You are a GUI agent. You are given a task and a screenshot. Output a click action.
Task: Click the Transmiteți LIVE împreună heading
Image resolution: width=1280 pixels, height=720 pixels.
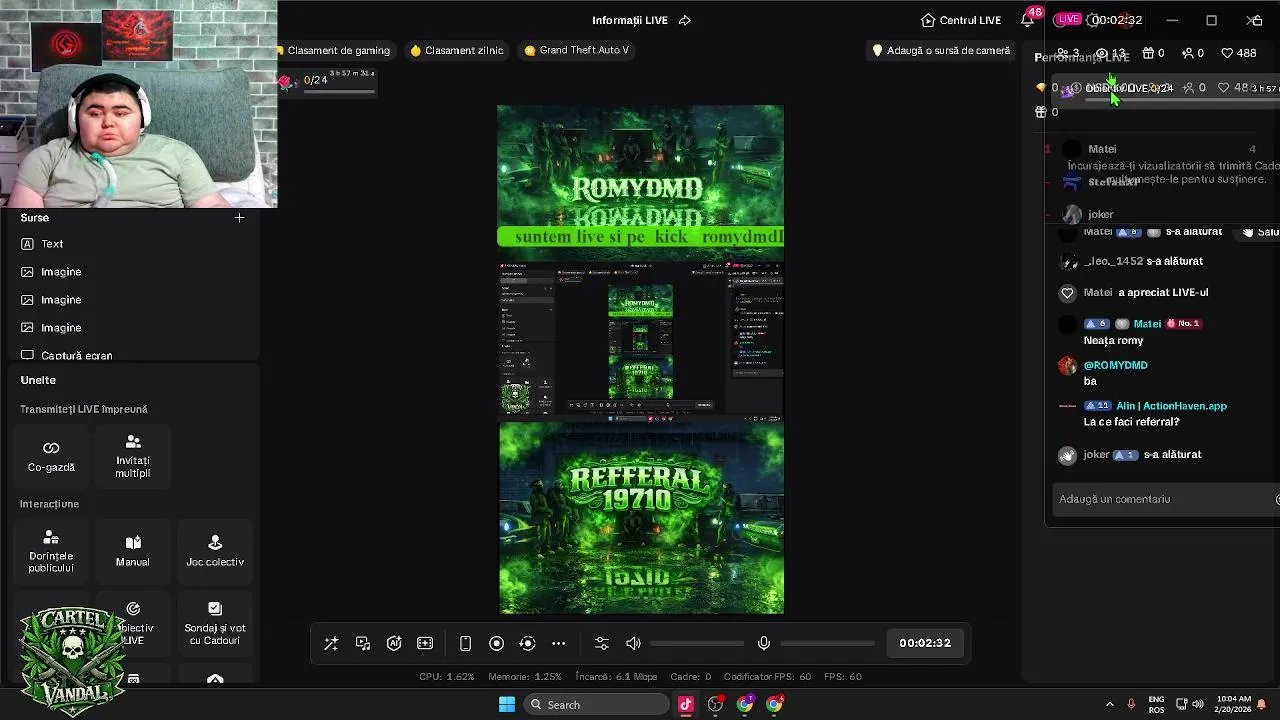pos(84,409)
